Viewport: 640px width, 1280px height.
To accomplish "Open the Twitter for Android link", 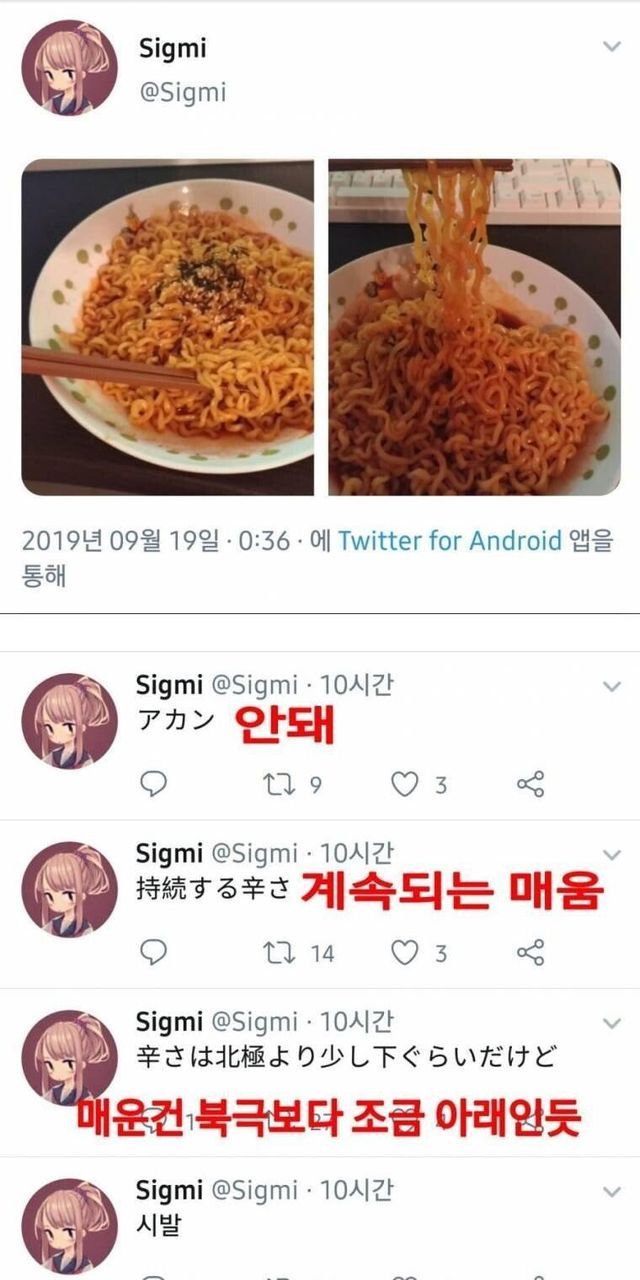I will [450, 541].
